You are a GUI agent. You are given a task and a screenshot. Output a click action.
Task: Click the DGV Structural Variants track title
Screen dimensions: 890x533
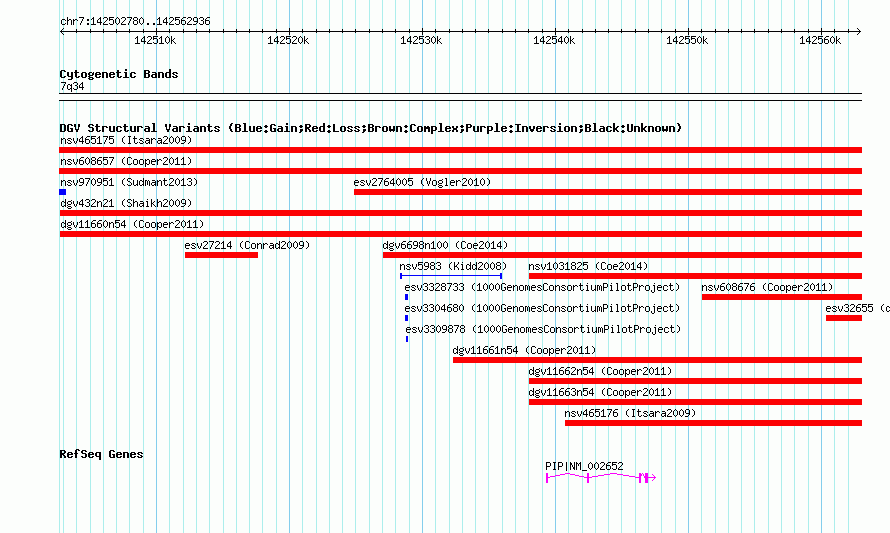point(371,128)
